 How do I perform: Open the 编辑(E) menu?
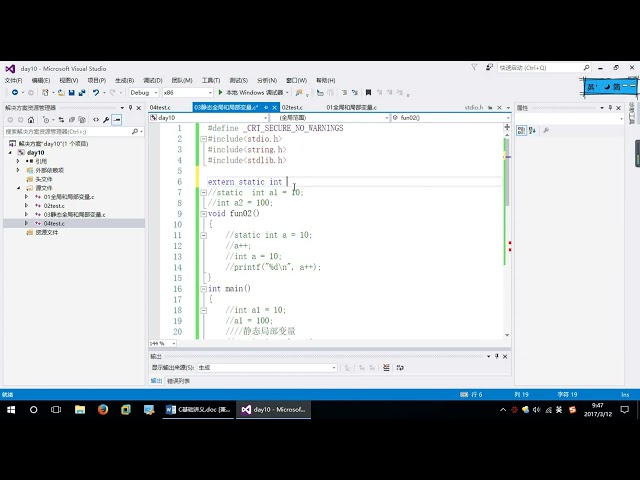(x=41, y=80)
